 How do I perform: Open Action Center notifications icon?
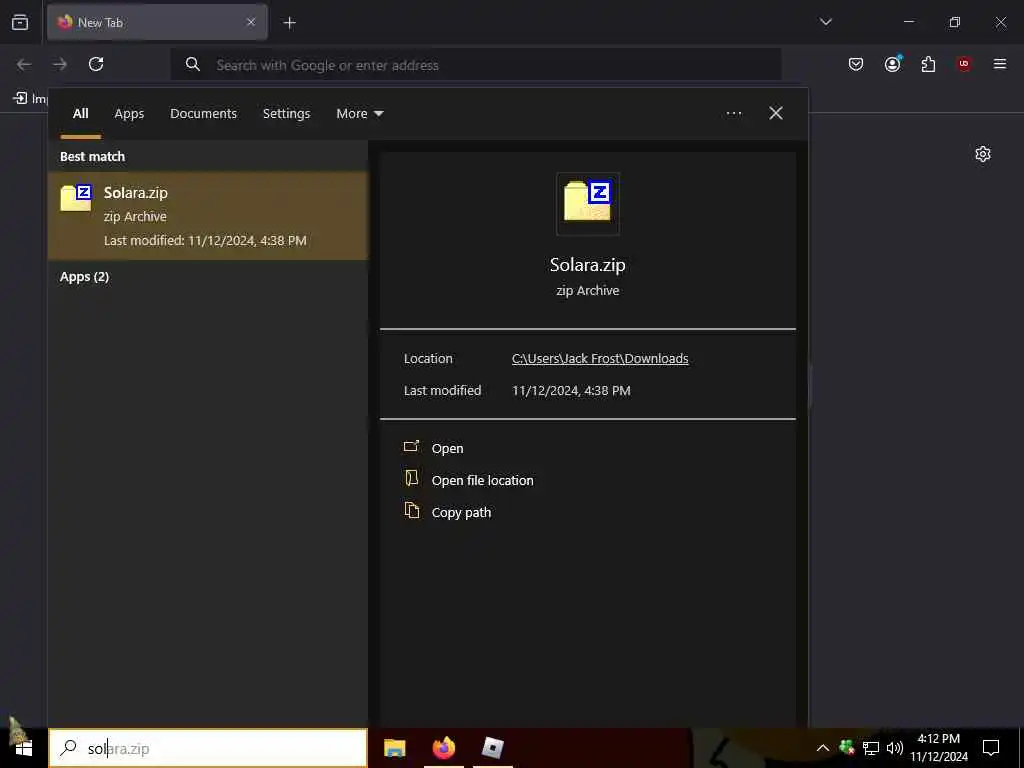[991, 748]
